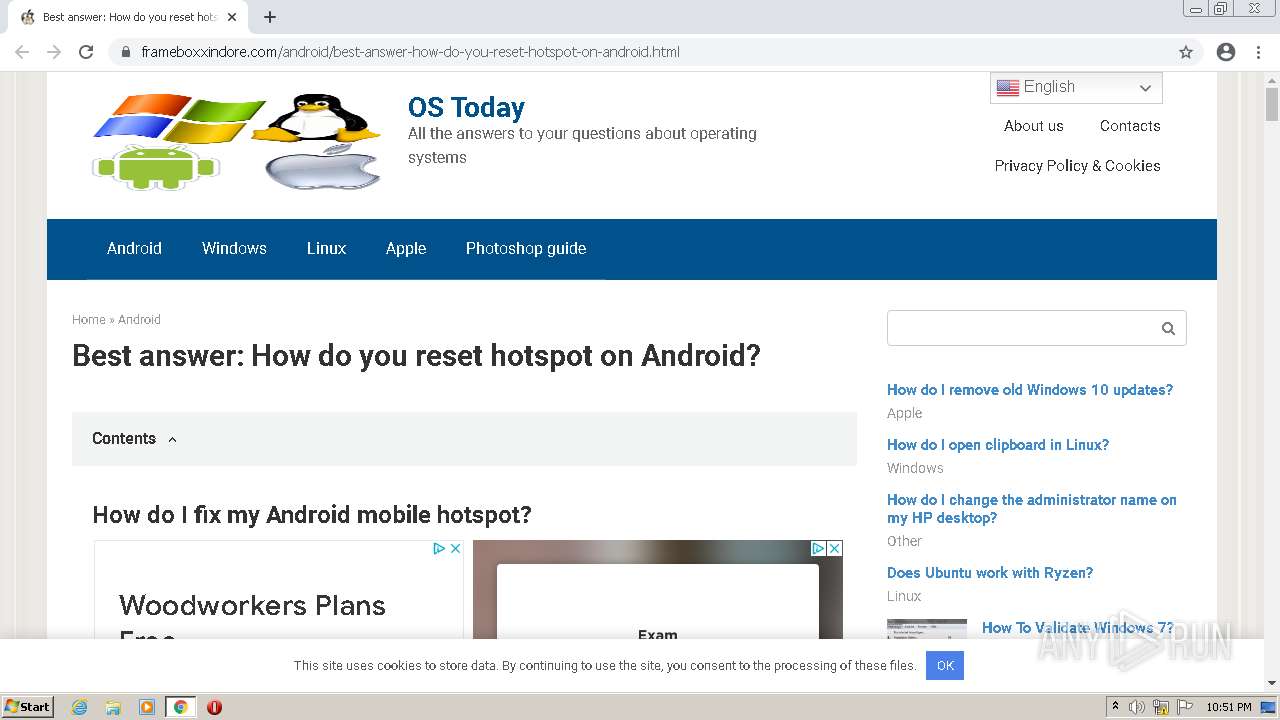Click the network tray icon

(1161, 707)
